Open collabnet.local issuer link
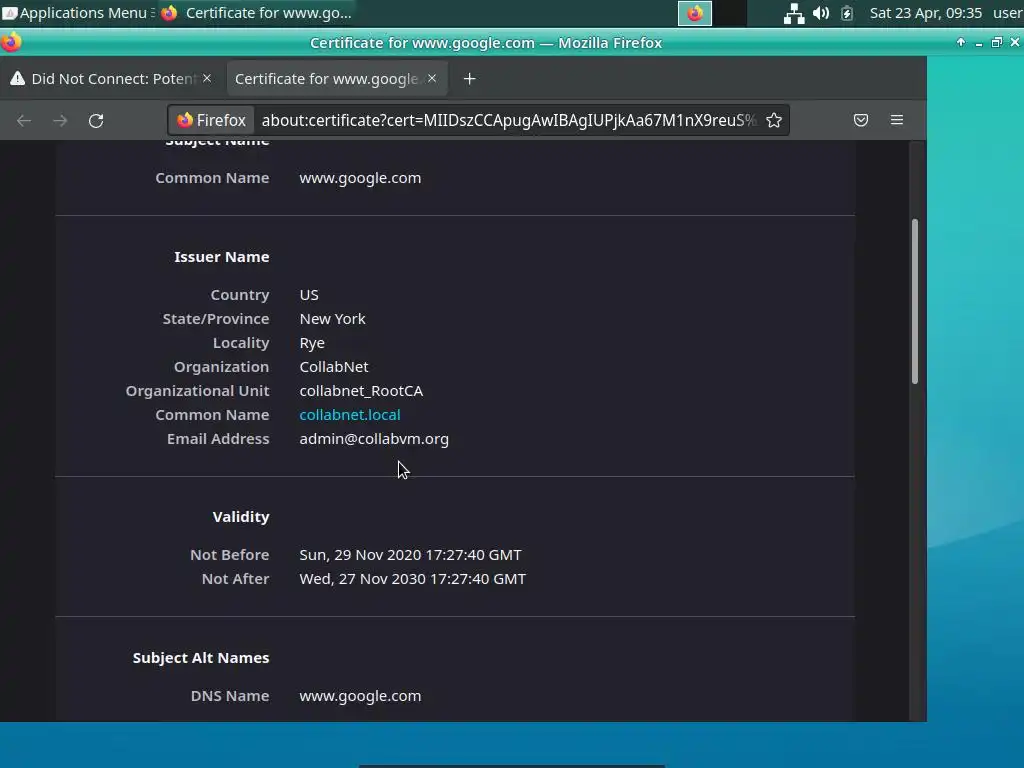Screen dimensions: 1024x768 (350, 415)
